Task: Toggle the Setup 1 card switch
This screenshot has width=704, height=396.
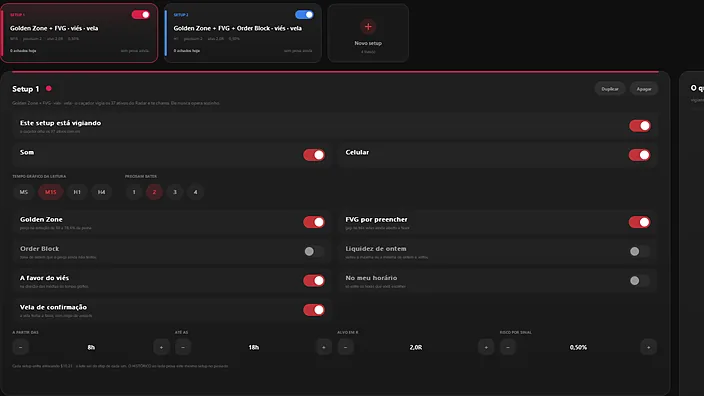Action: (141, 15)
